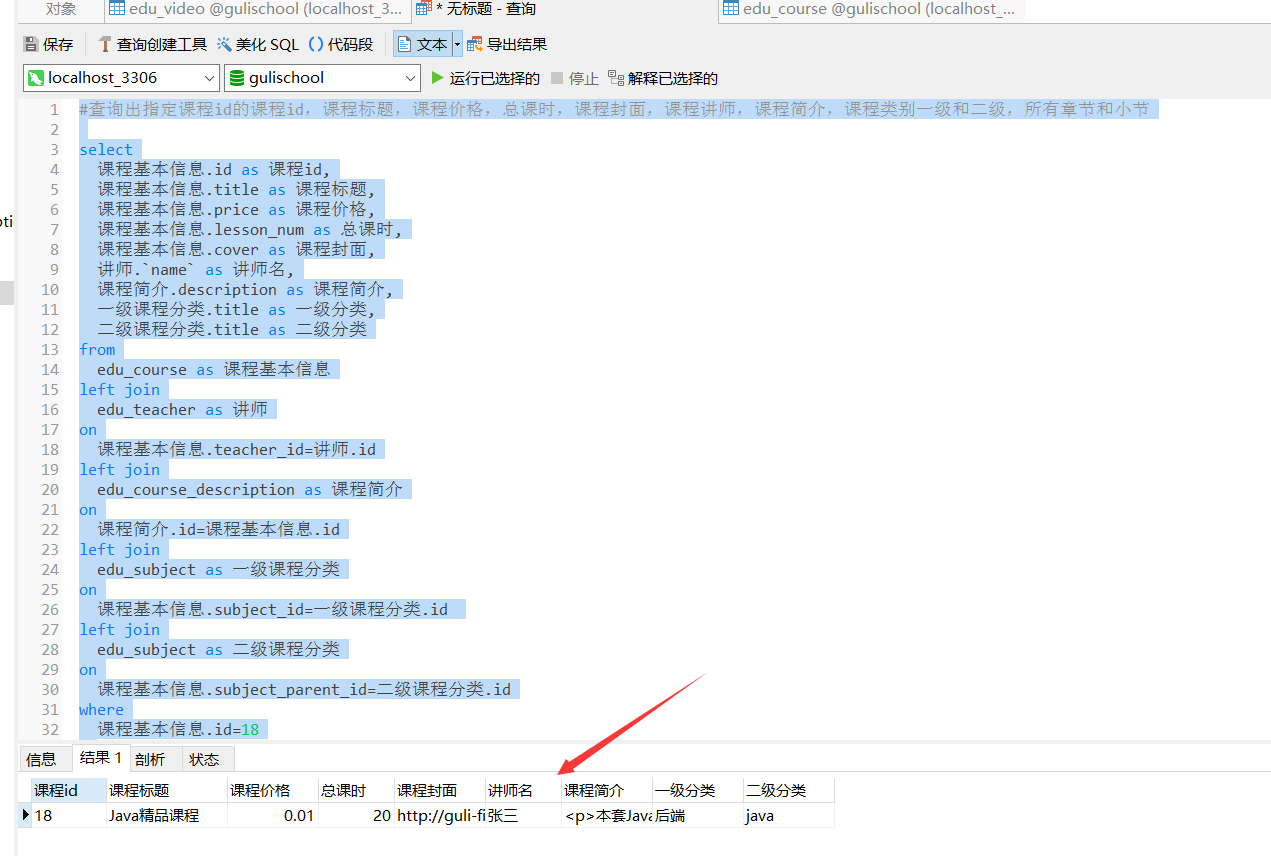This screenshot has width=1271, height=856.
Task: Click the subject_parent_id=二级课程分类.id line
Action: (x=304, y=689)
